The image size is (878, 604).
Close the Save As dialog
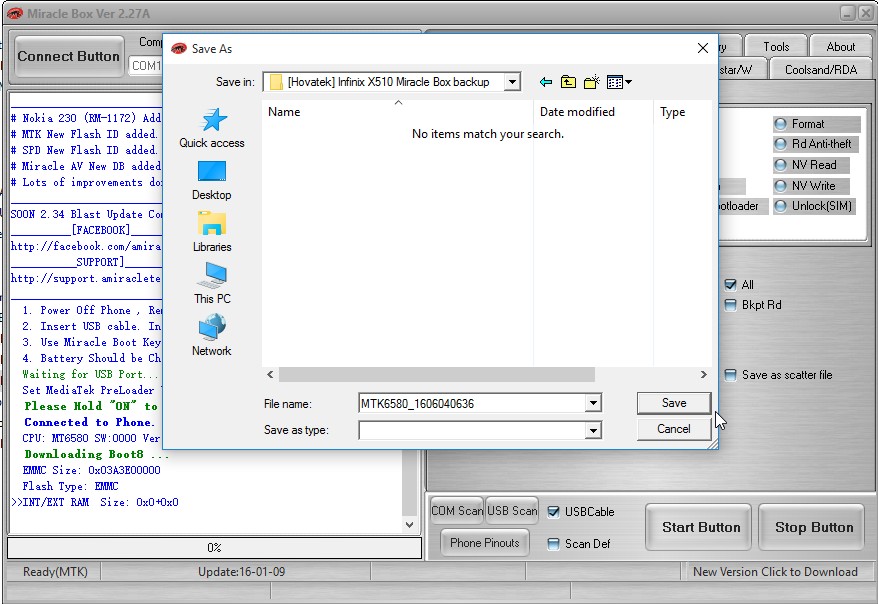703,48
